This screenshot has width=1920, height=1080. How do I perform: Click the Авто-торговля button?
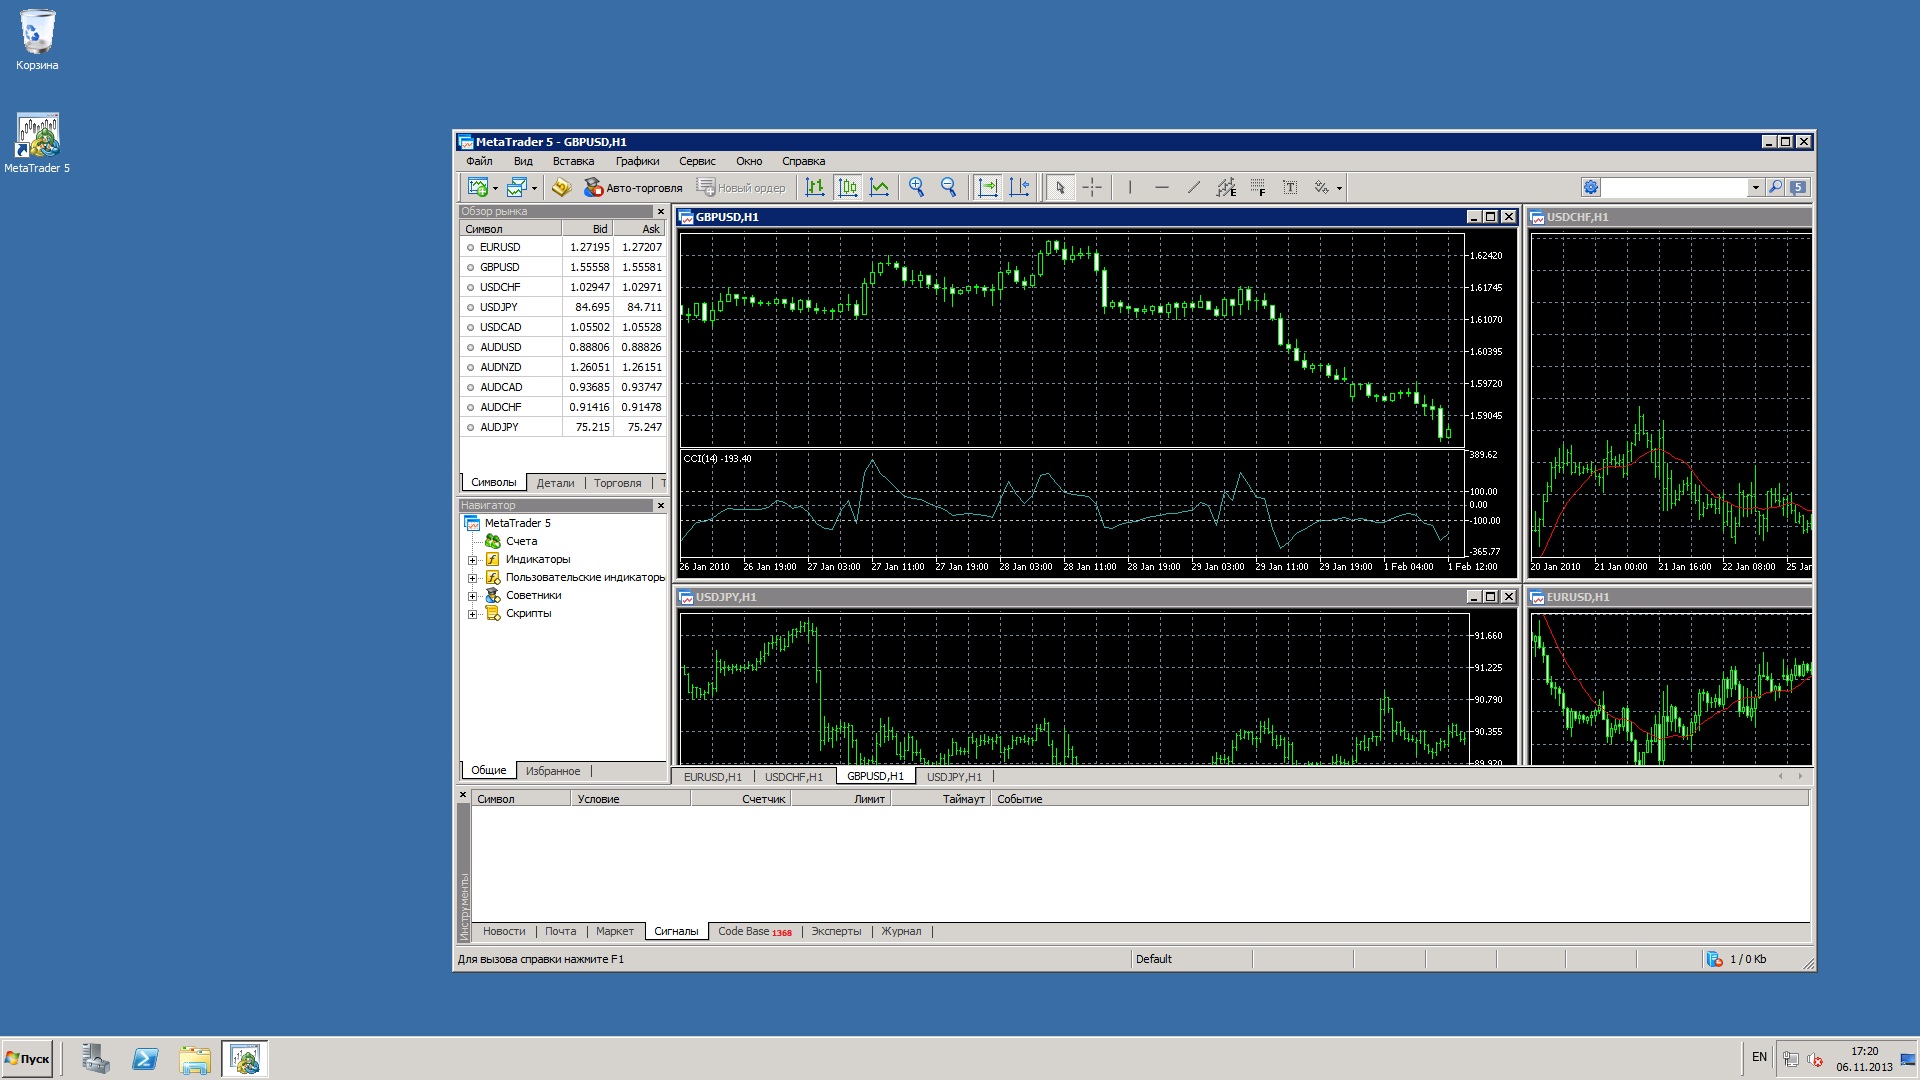click(x=633, y=187)
